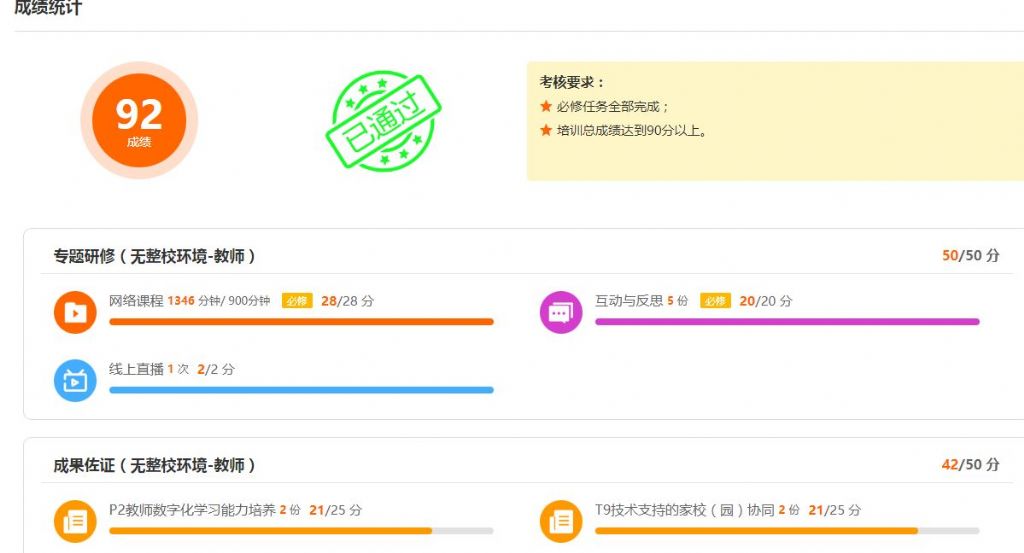Open the 成果佐证（无整校环境-教师）section header
This screenshot has height=553, width=1024.
(x=154, y=465)
